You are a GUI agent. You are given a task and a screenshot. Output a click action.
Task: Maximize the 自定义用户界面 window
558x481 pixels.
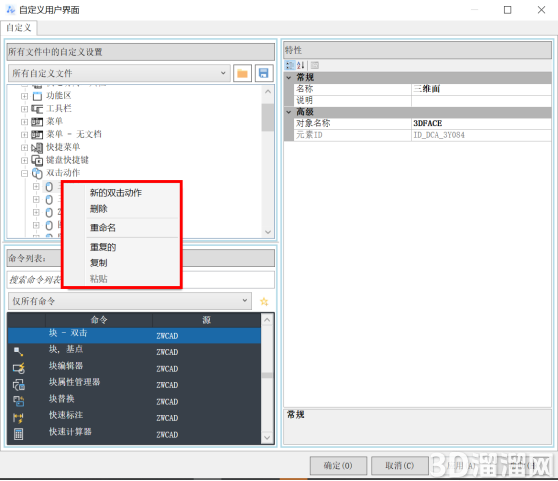[x=507, y=10]
